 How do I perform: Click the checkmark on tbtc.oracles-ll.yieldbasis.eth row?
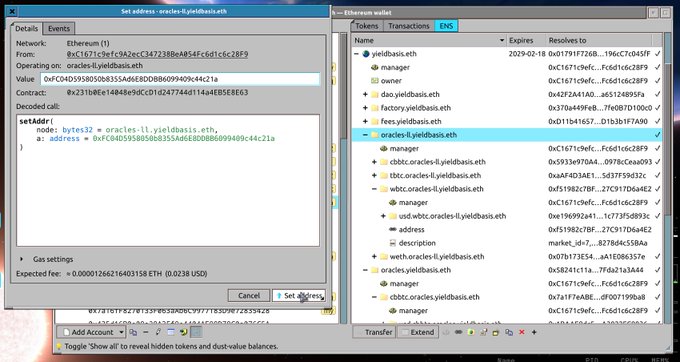tap(658, 176)
